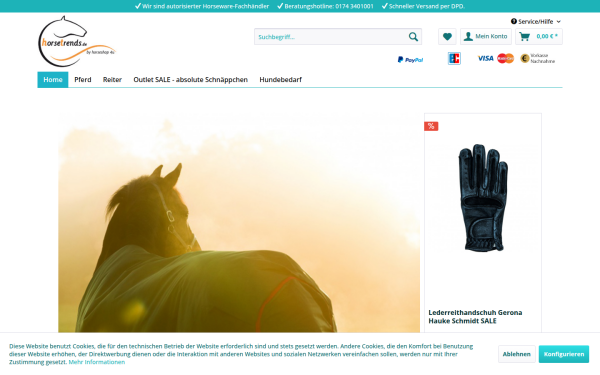Open the Hundebedarf menu

(x=280, y=80)
